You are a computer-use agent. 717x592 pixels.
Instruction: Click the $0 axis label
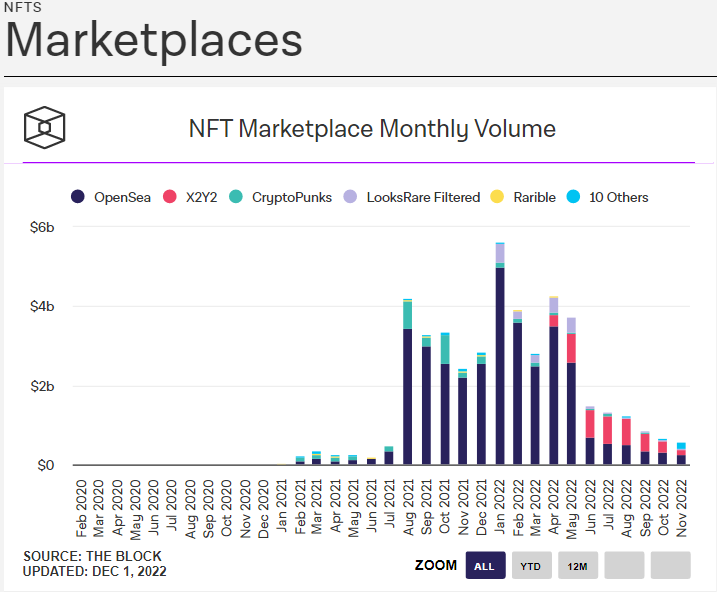pyautogui.click(x=46, y=465)
